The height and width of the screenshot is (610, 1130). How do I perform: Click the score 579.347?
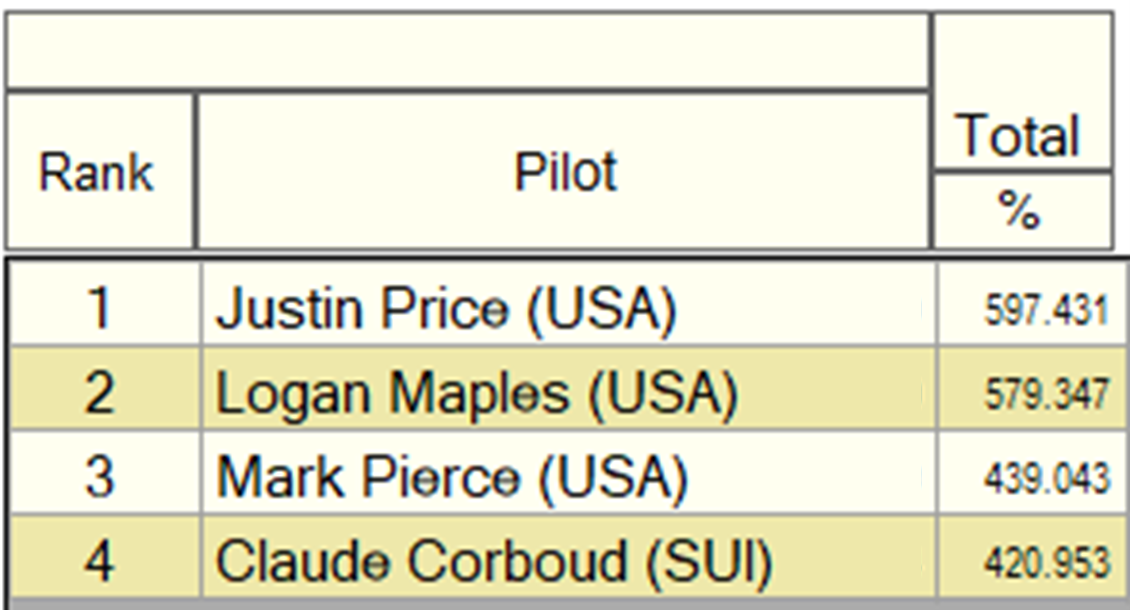pyautogui.click(x=1046, y=395)
